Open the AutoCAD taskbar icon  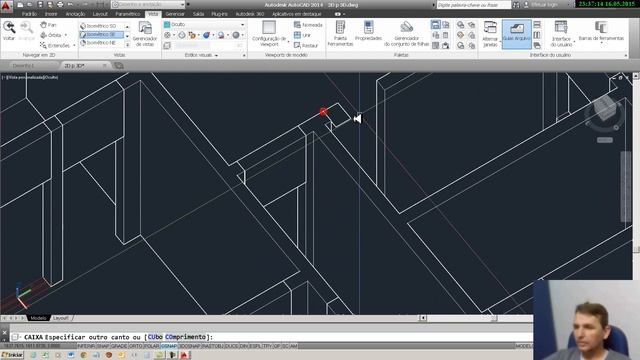click(x=184, y=355)
